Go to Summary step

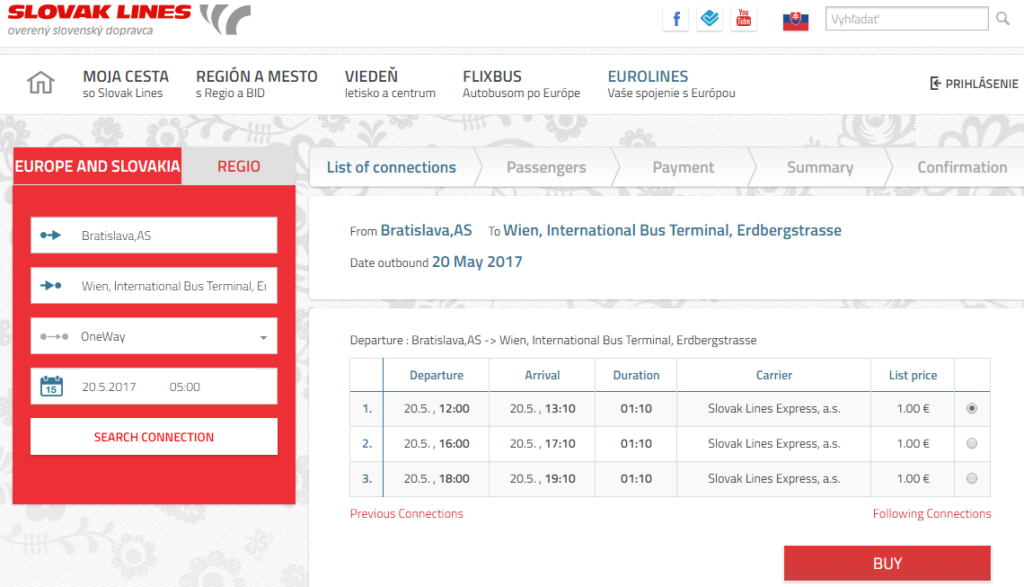(x=820, y=167)
